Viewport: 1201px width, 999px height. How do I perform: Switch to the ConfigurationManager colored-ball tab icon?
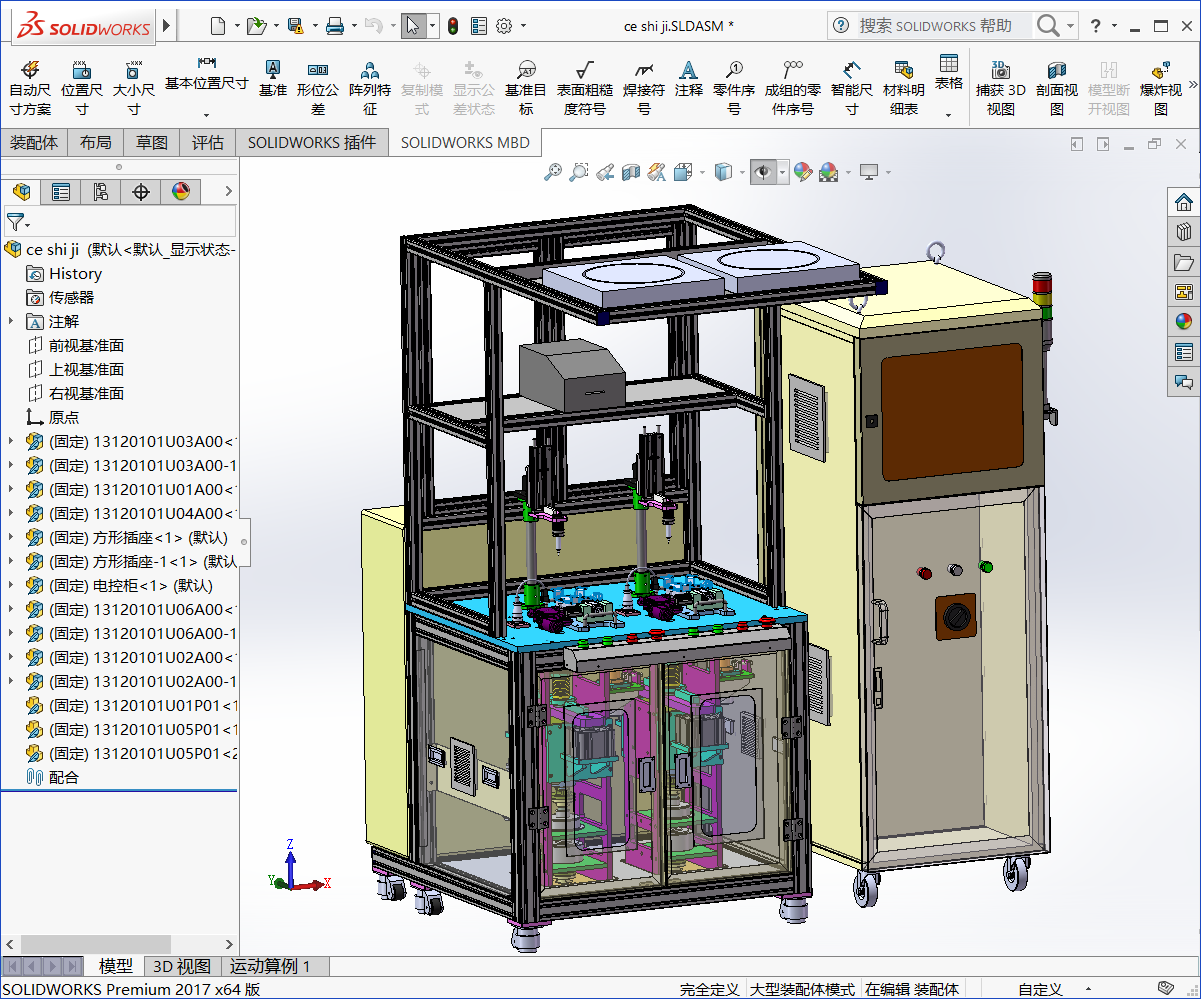179,191
